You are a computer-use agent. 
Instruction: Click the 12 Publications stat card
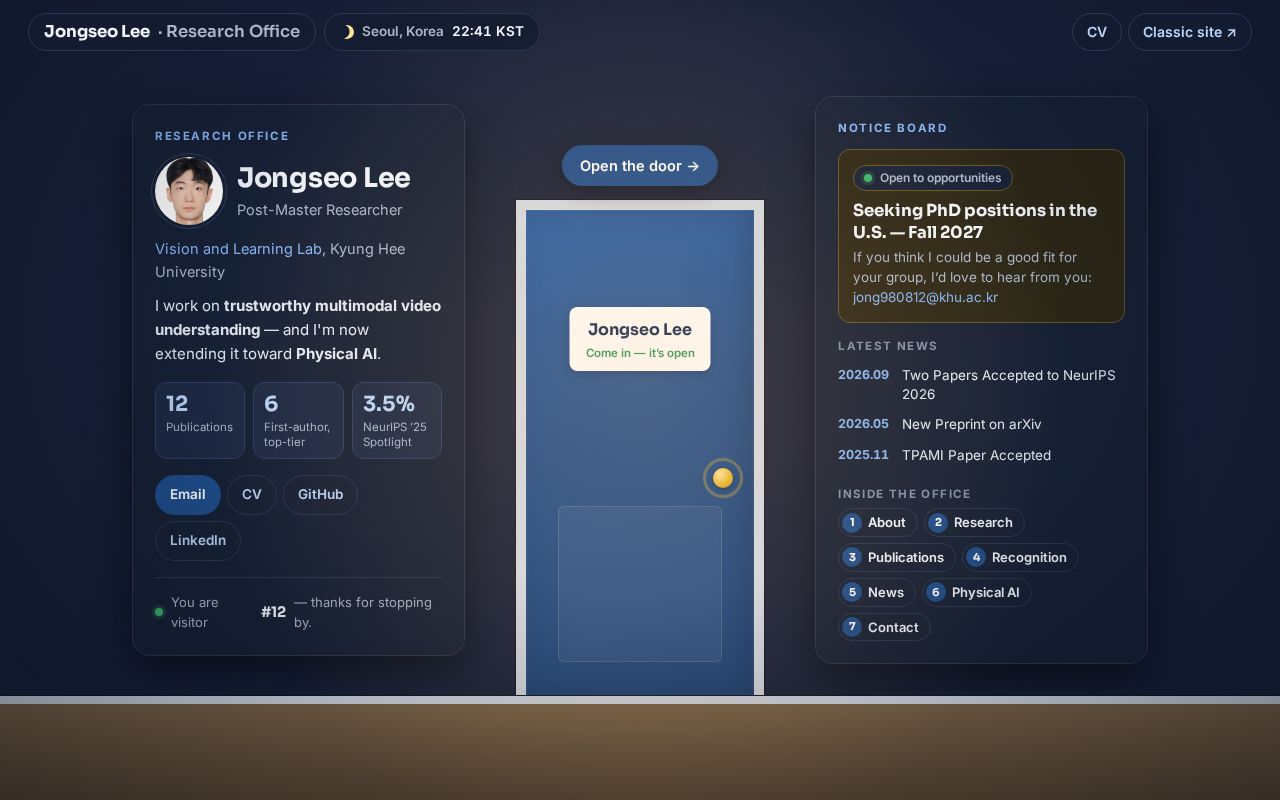click(x=200, y=420)
